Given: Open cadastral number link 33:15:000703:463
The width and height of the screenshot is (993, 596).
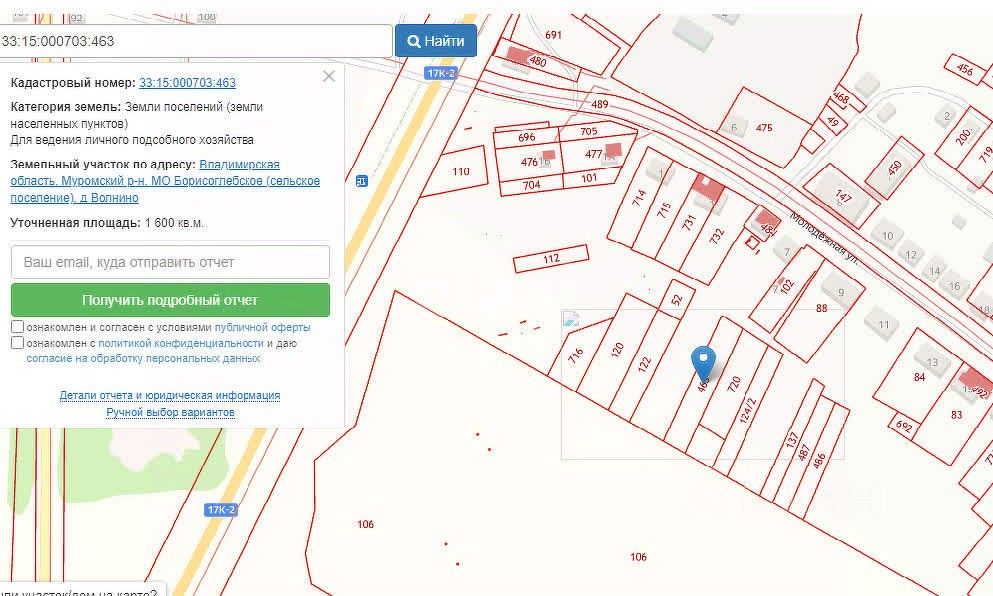Looking at the screenshot, I should [x=187, y=82].
